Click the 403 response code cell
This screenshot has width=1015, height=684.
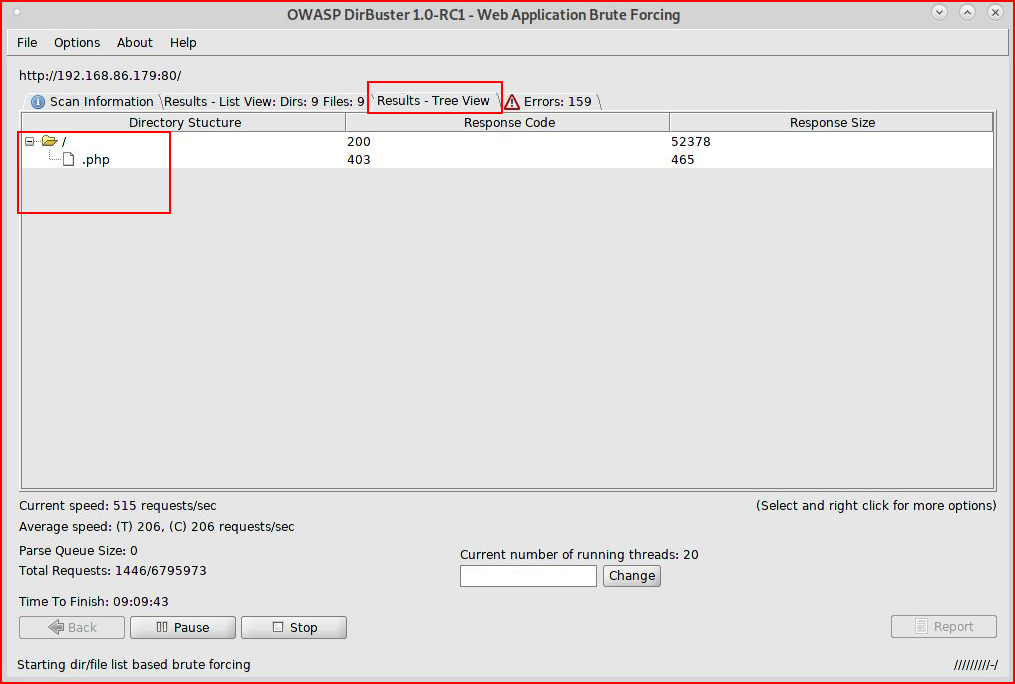pyautogui.click(x=359, y=160)
